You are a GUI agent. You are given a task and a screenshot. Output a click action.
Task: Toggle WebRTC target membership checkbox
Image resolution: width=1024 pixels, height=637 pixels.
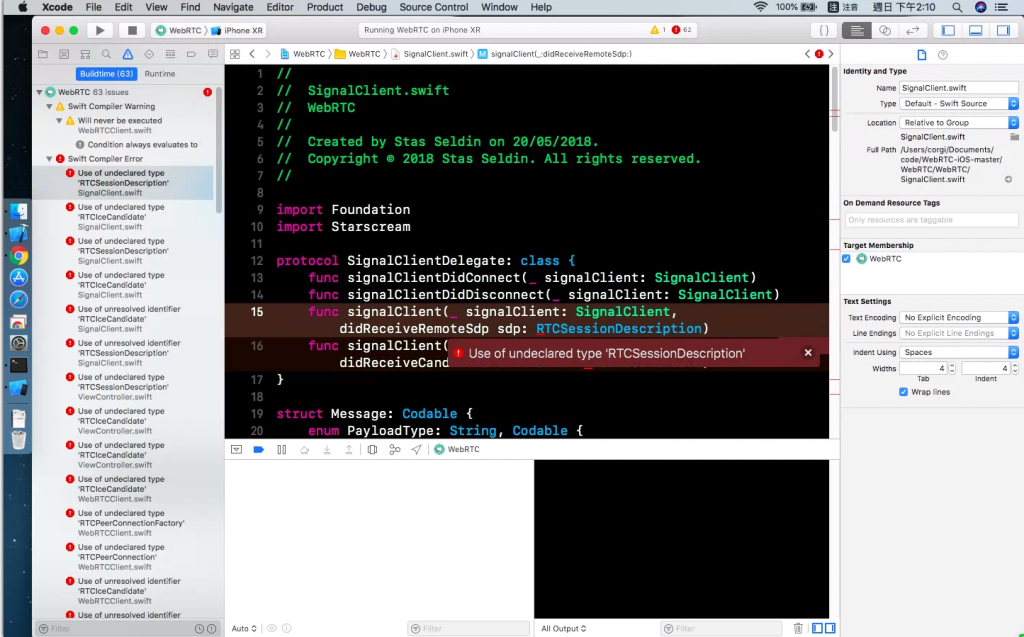pos(846,259)
